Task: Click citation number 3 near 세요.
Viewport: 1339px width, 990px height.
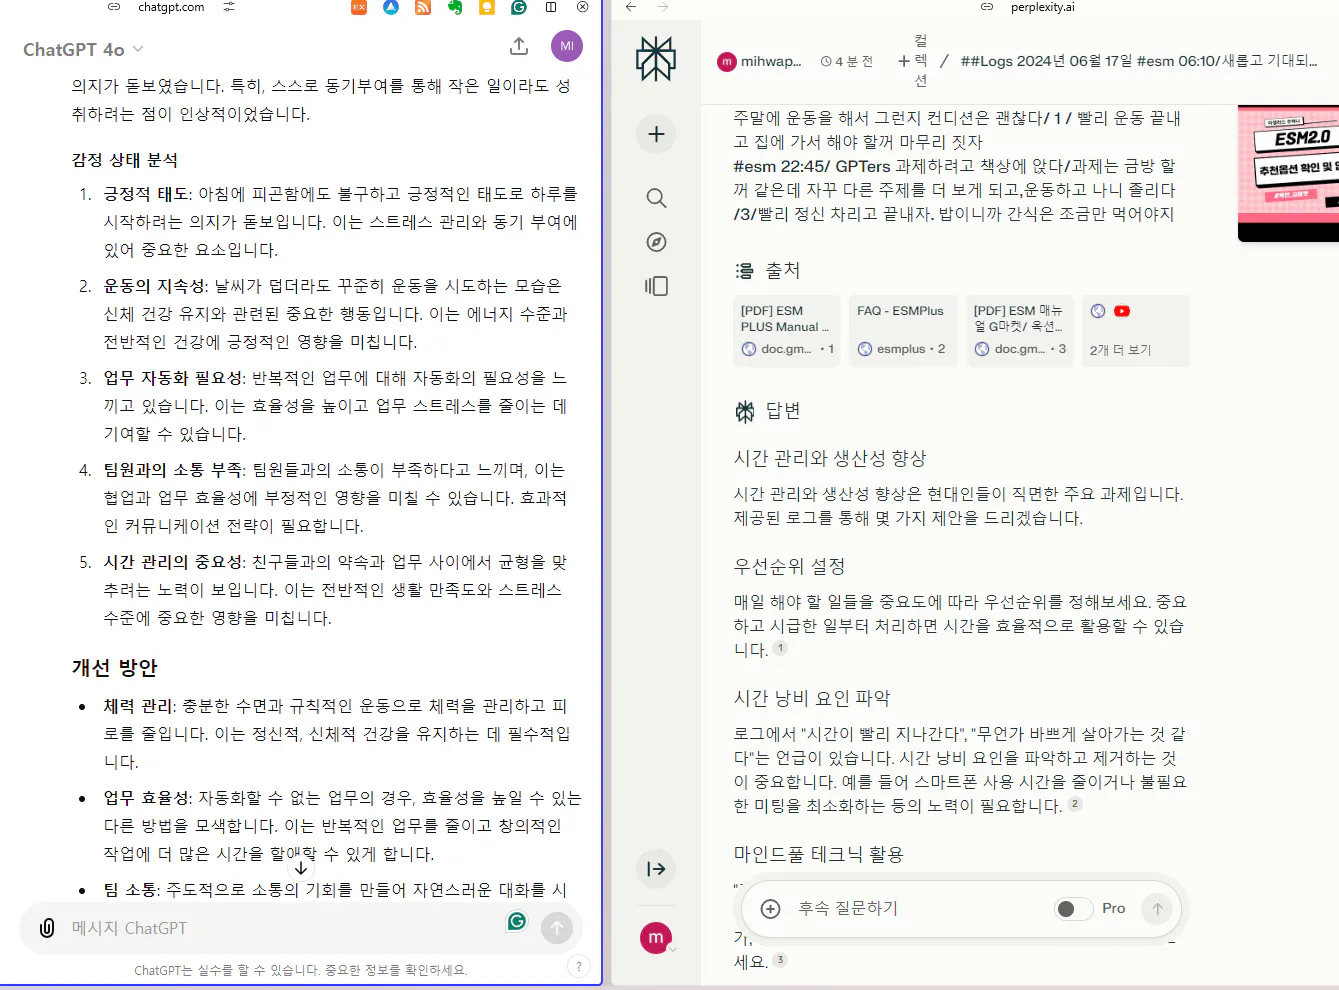Action: (780, 960)
